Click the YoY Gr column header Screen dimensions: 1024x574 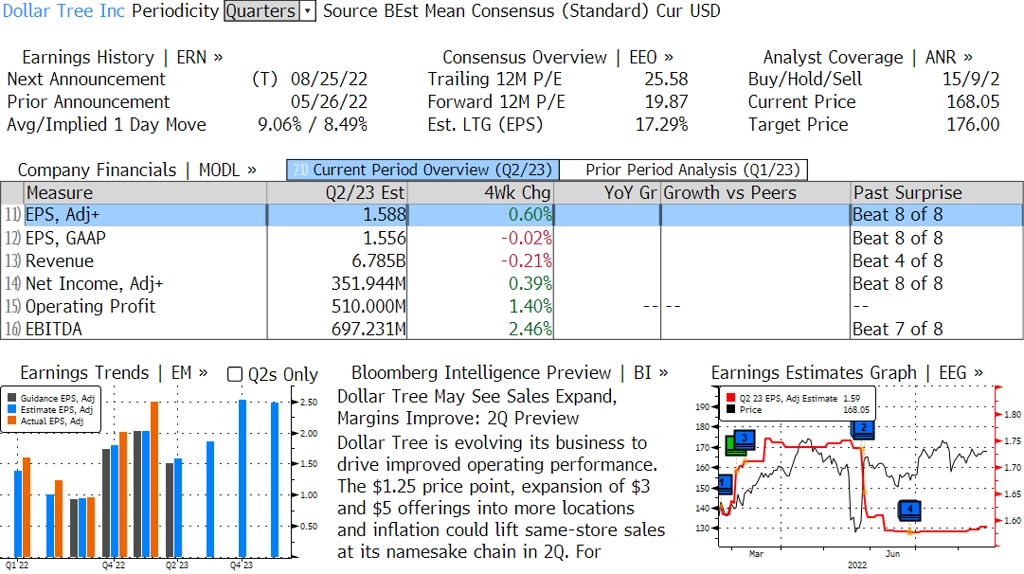[x=607, y=193]
